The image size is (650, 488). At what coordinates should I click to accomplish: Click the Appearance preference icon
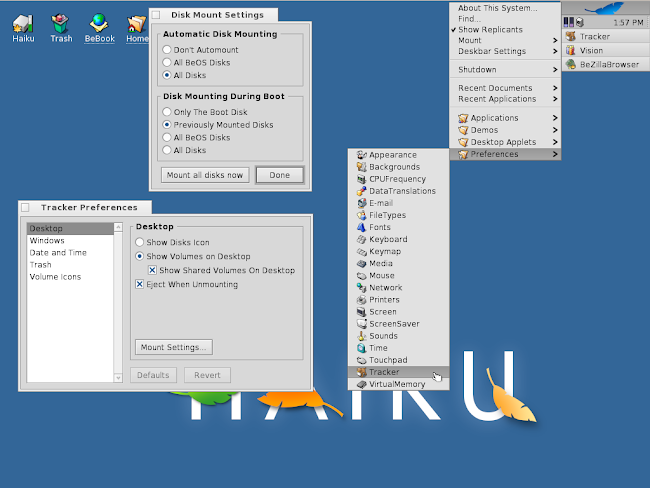361,155
